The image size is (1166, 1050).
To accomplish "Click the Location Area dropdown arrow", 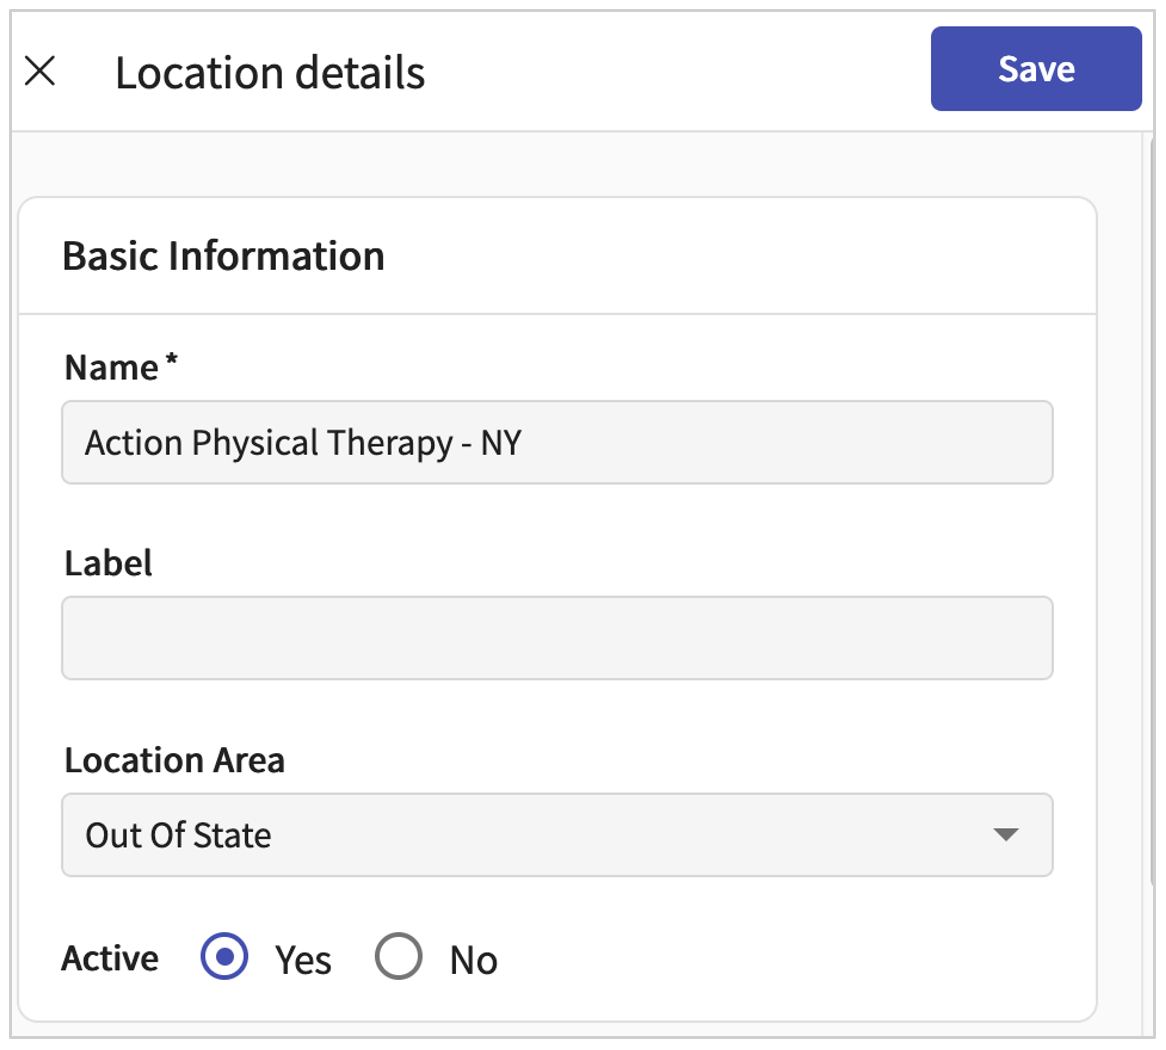I will 1006,835.
